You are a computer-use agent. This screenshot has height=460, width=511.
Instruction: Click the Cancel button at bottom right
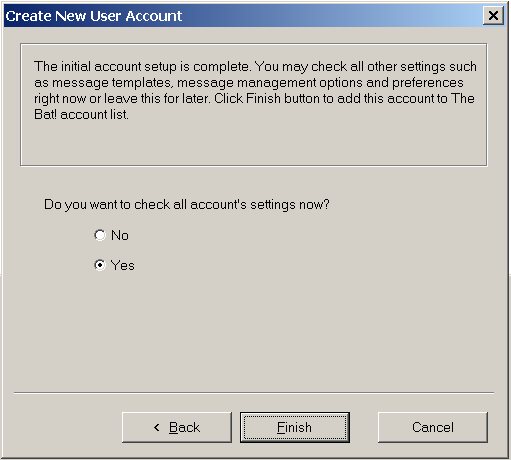(433, 427)
